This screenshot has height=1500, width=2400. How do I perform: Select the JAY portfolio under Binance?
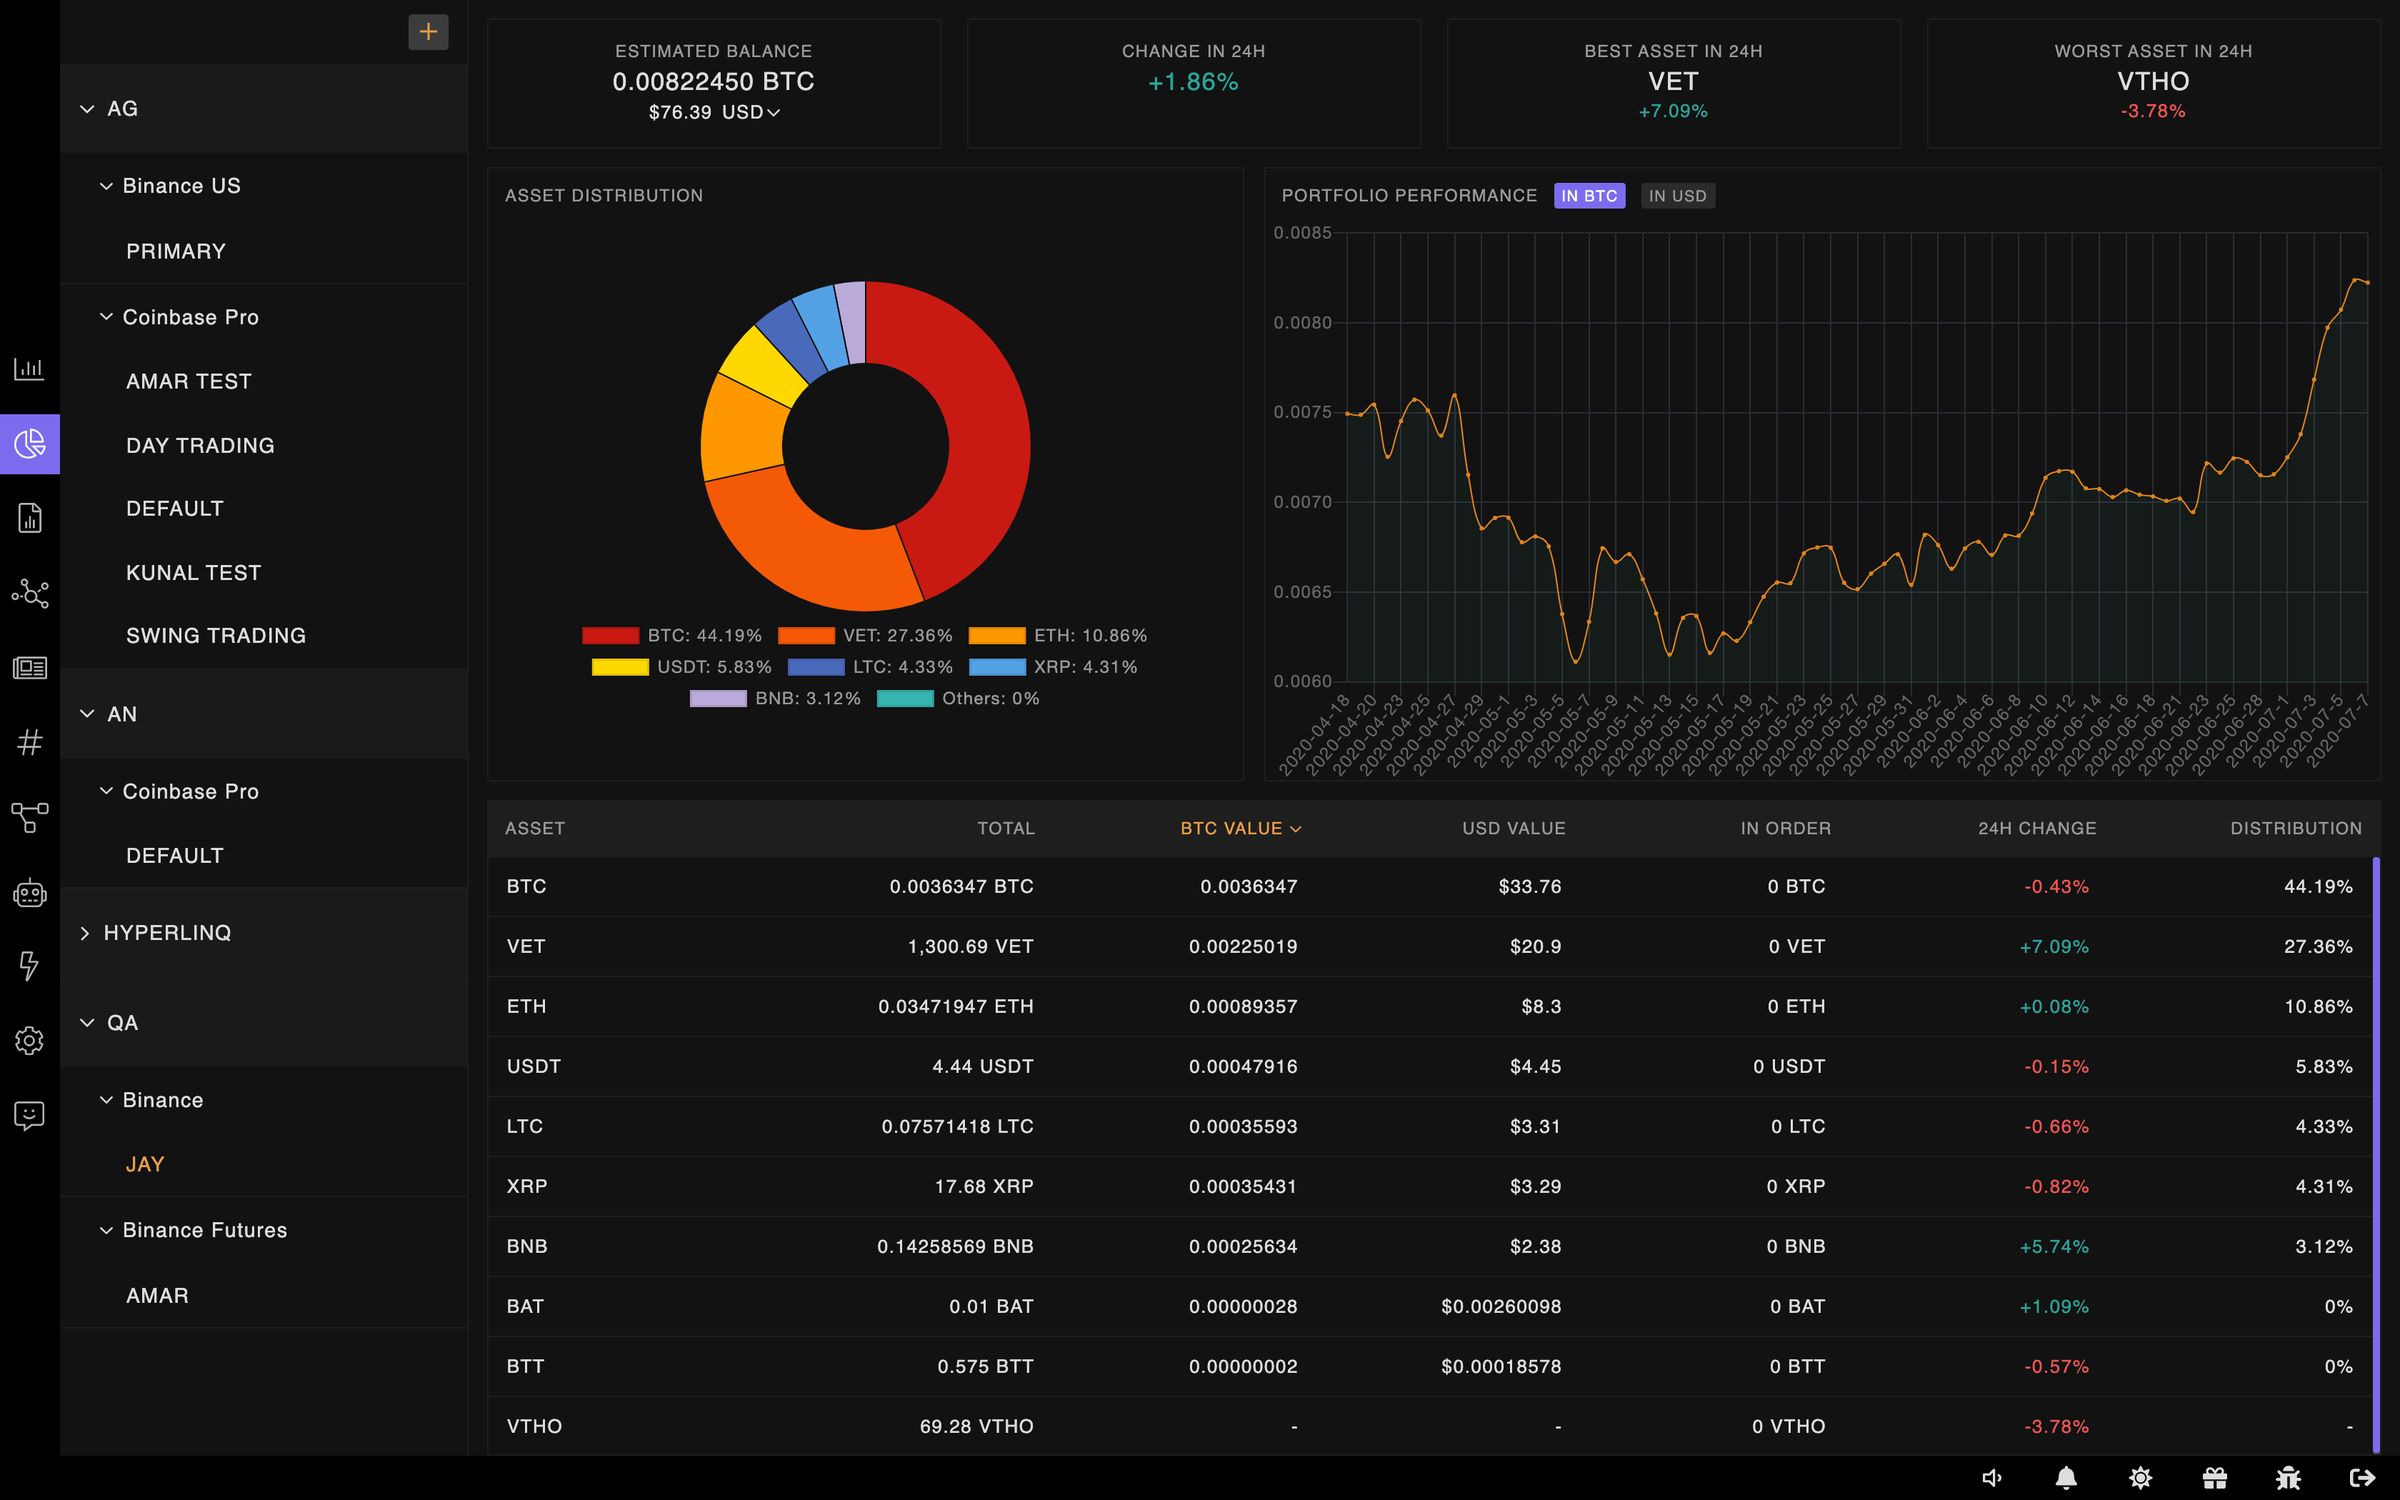pyautogui.click(x=145, y=1163)
